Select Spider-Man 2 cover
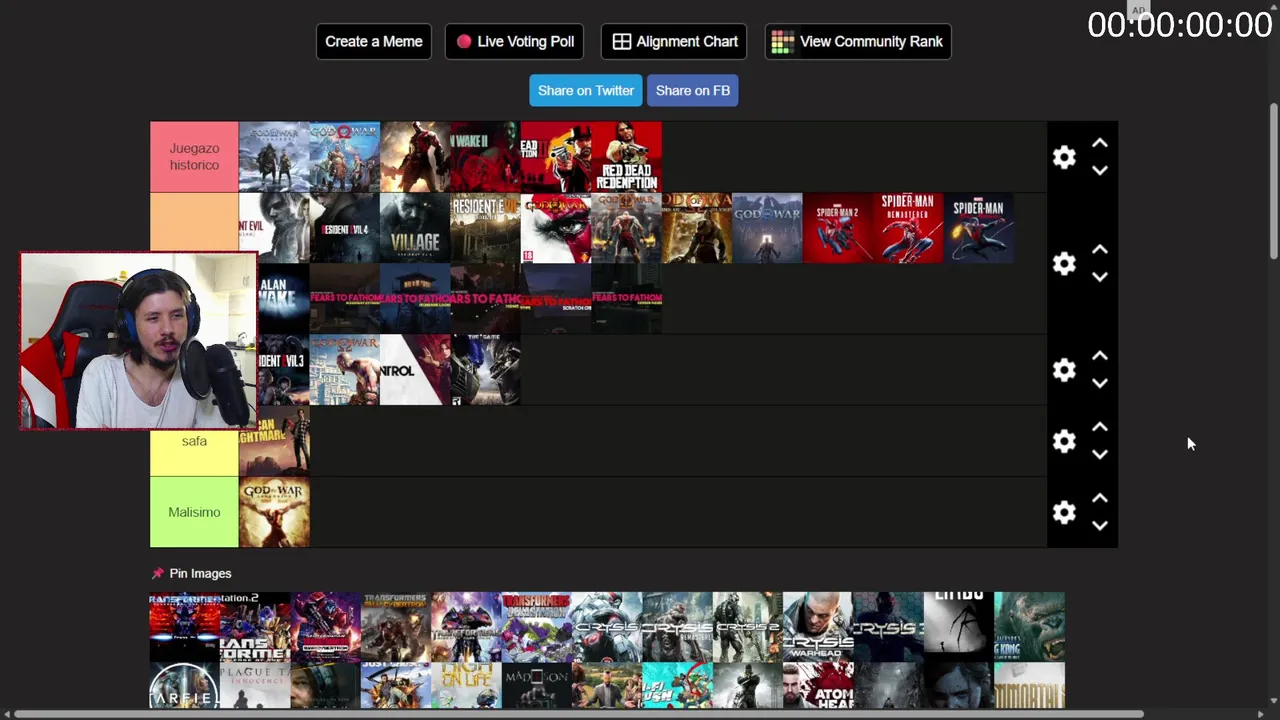Screen dimensions: 1280x720 pyautogui.click(x=837, y=228)
